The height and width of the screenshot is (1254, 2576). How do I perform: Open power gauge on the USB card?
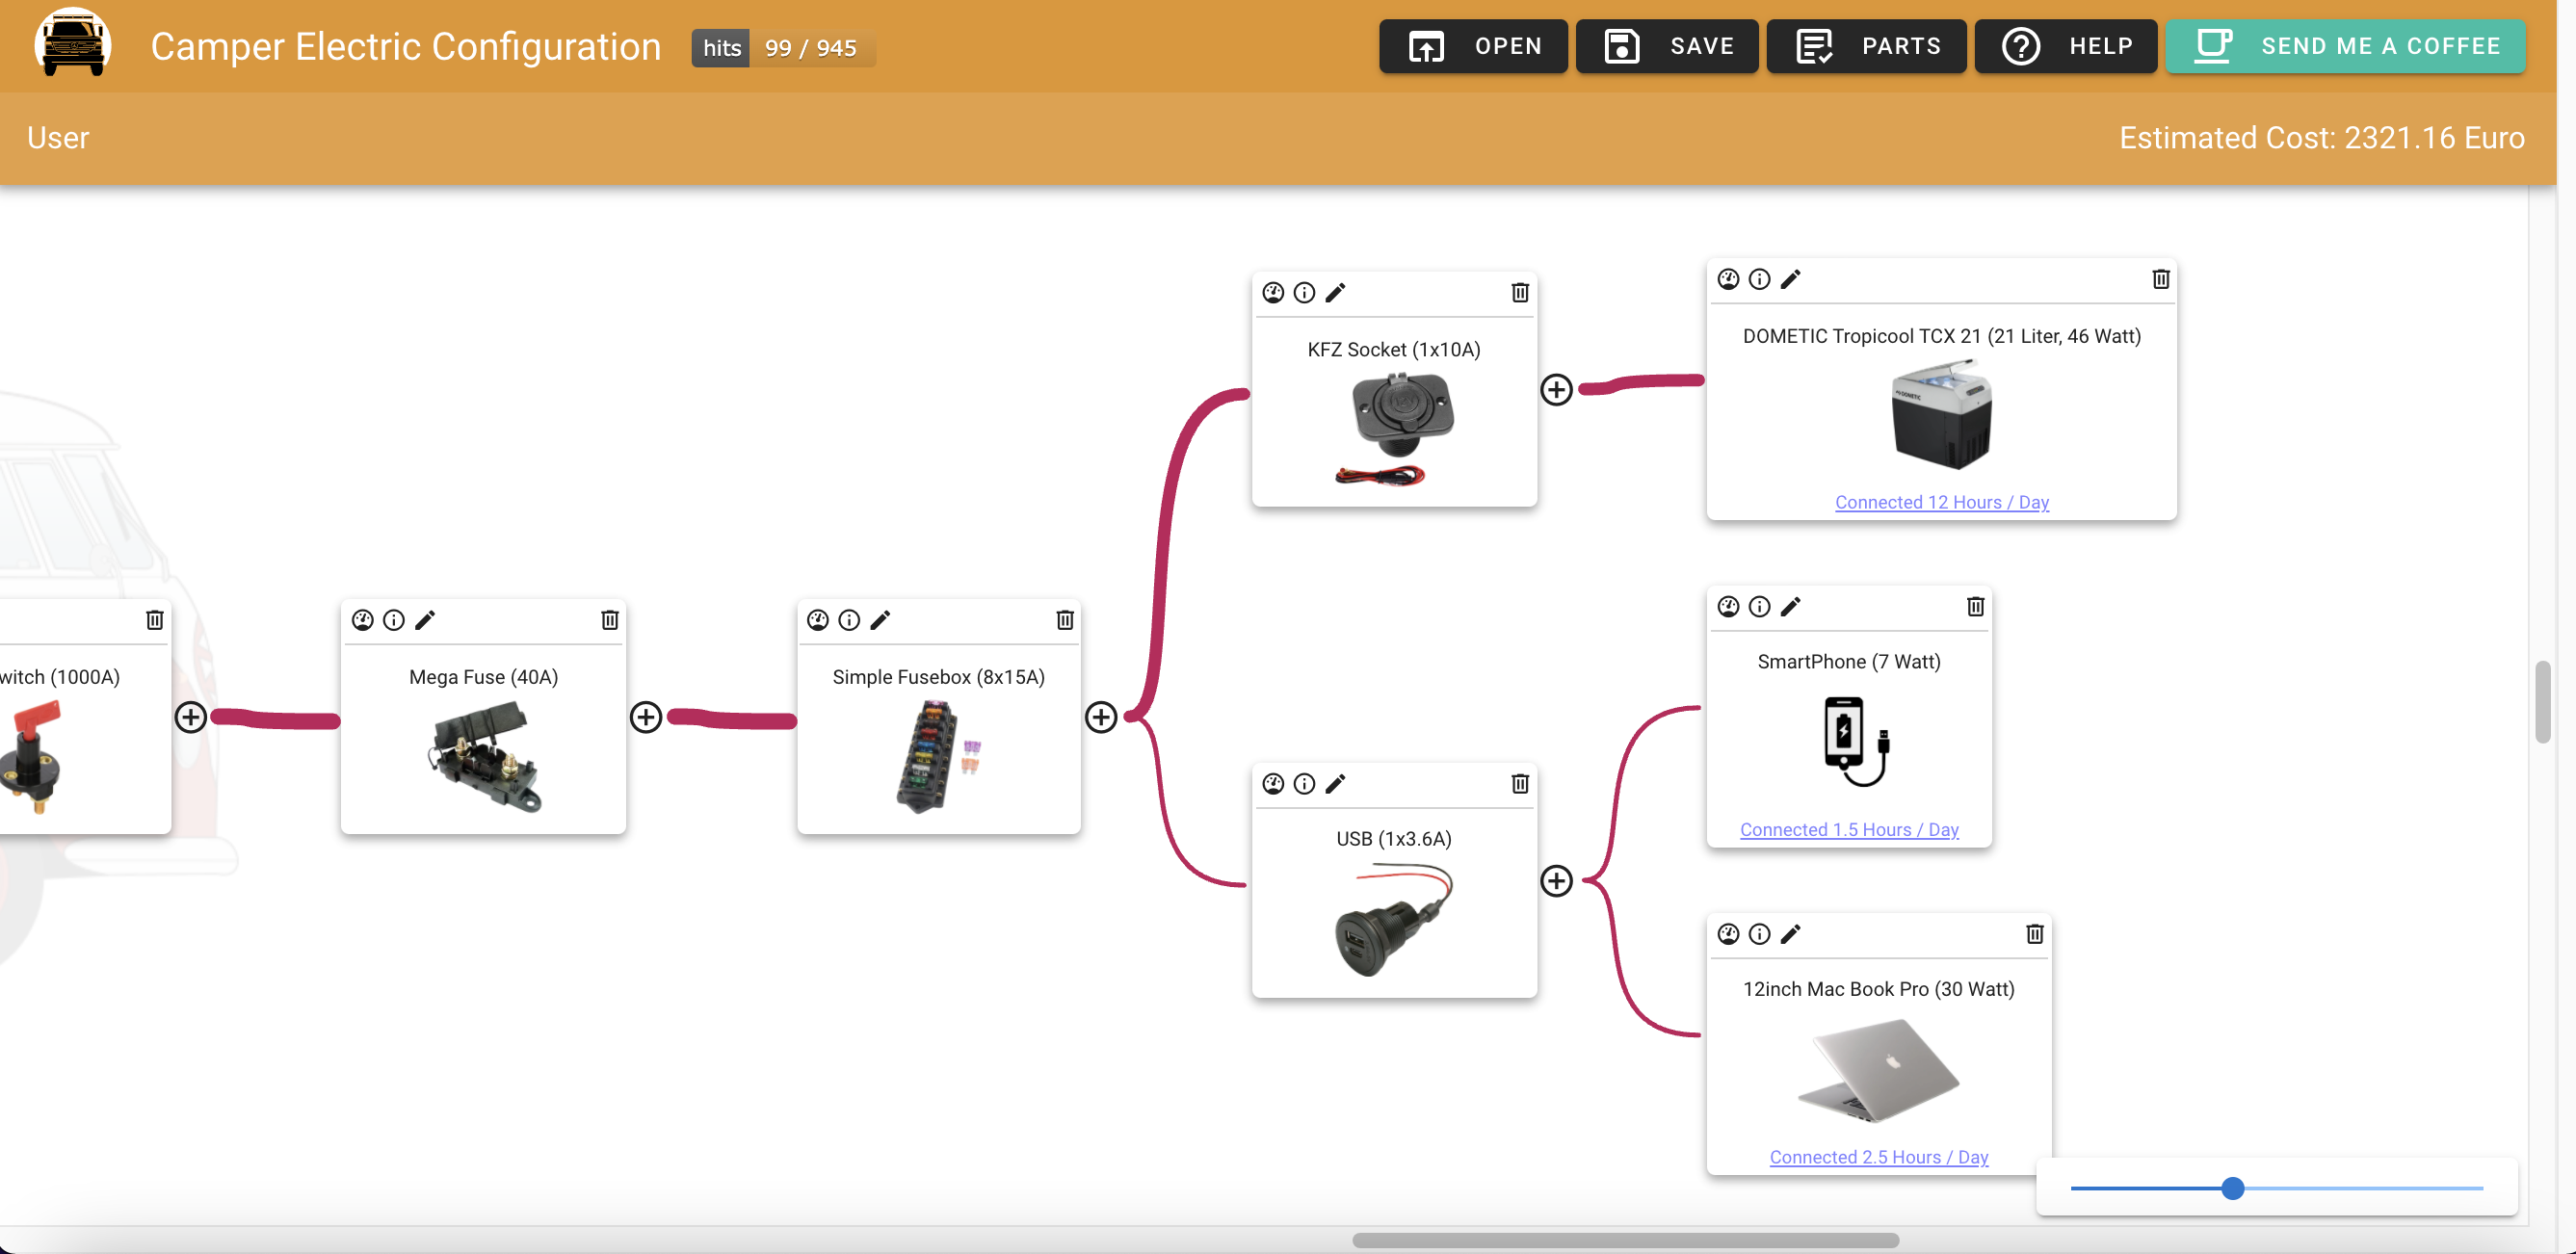[1272, 783]
